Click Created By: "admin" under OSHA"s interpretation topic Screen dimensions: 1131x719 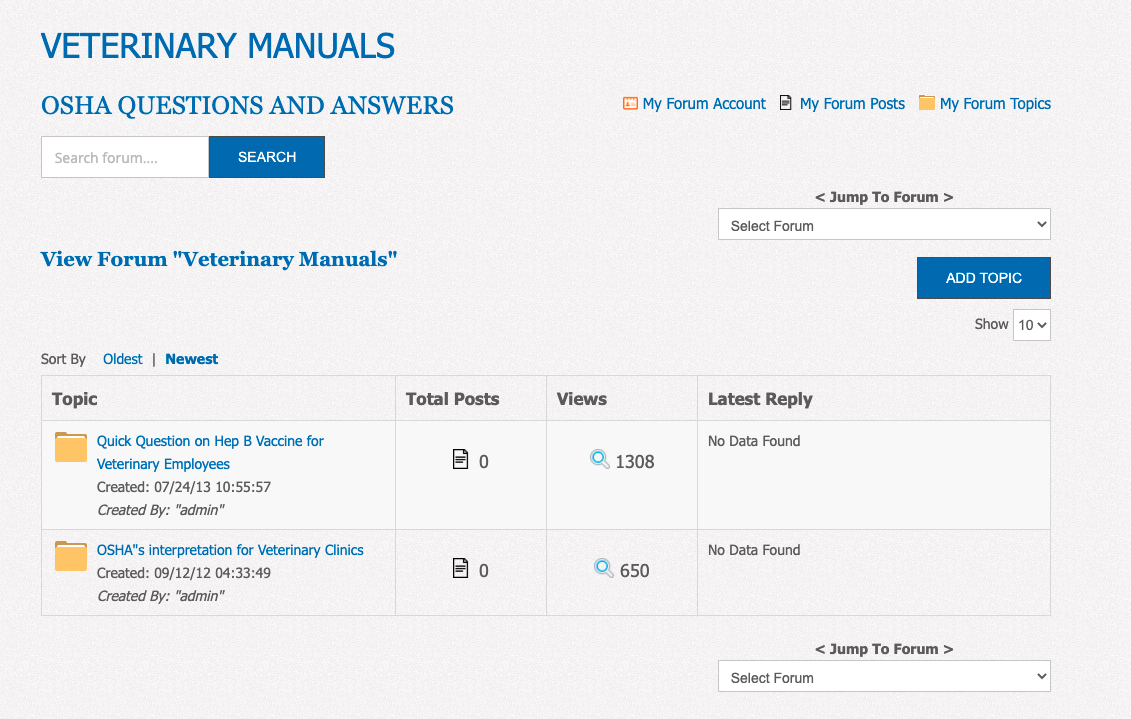coord(161,596)
